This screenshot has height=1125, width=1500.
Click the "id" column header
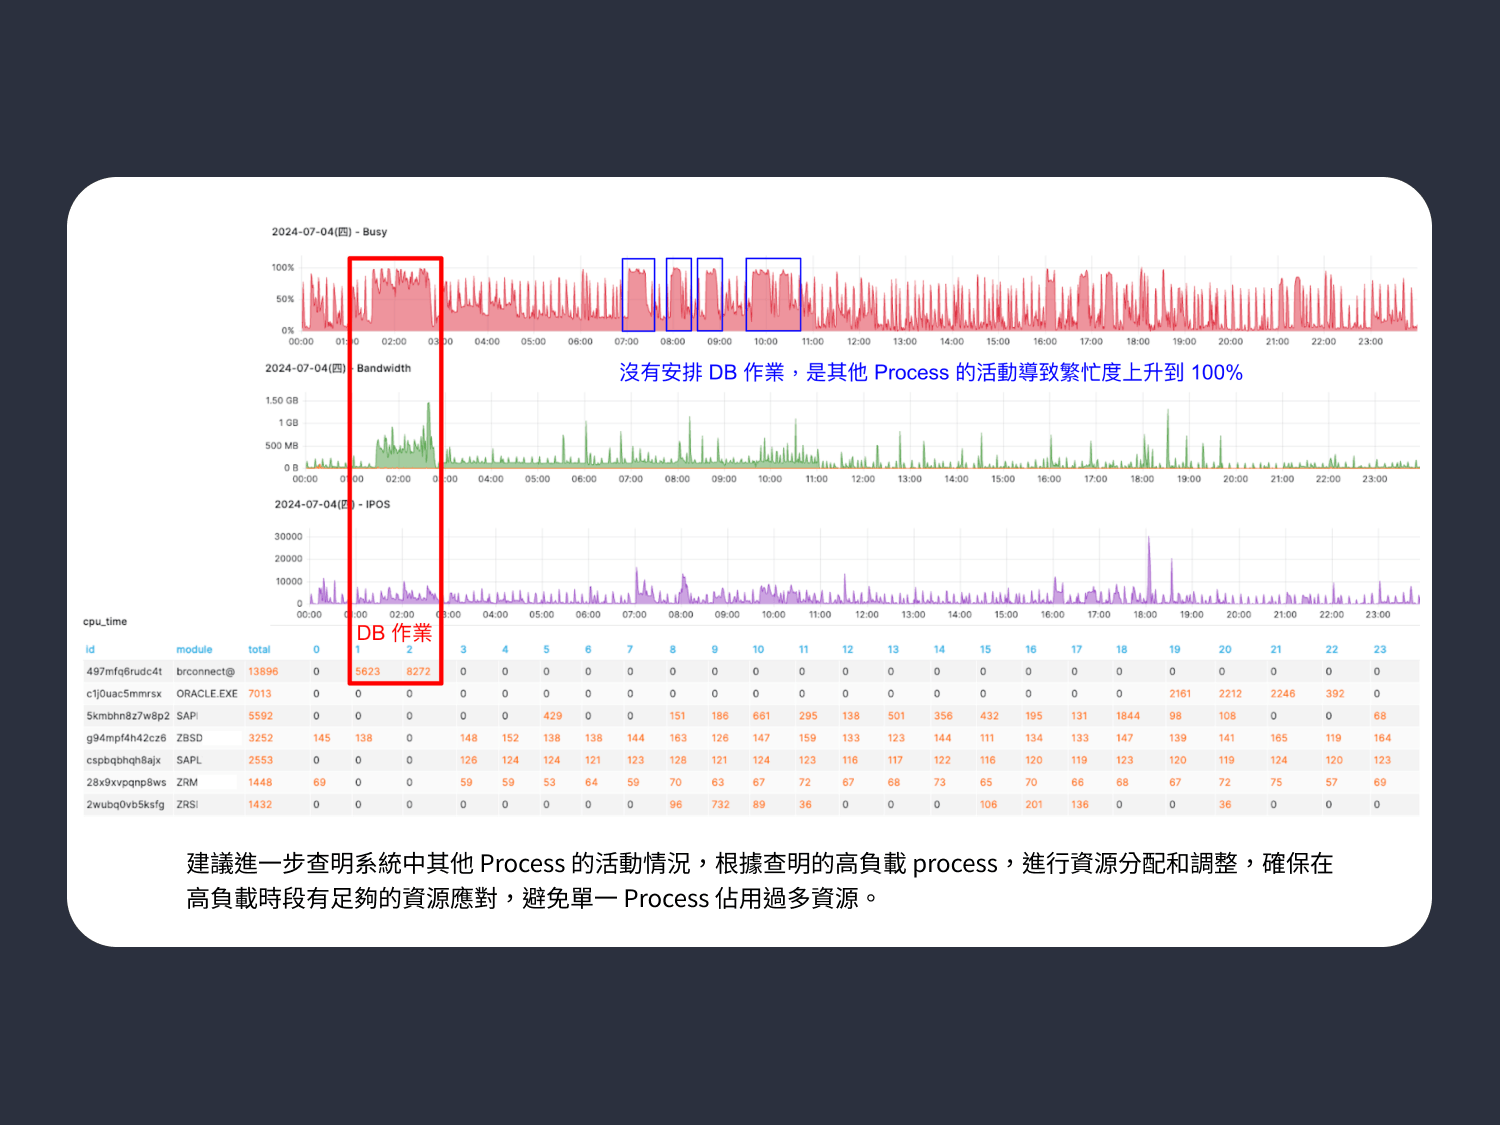(x=90, y=650)
